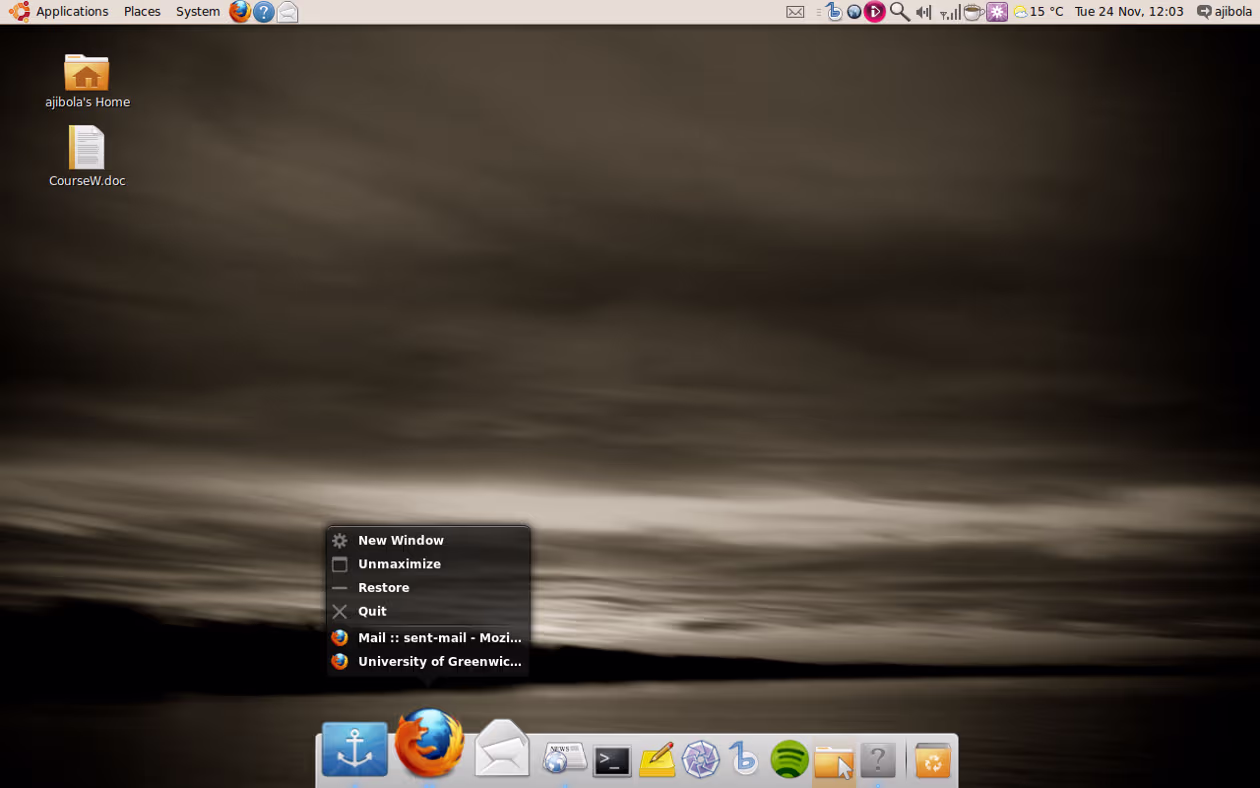Select Unmaximize in the dock menu

pyautogui.click(x=428, y=564)
